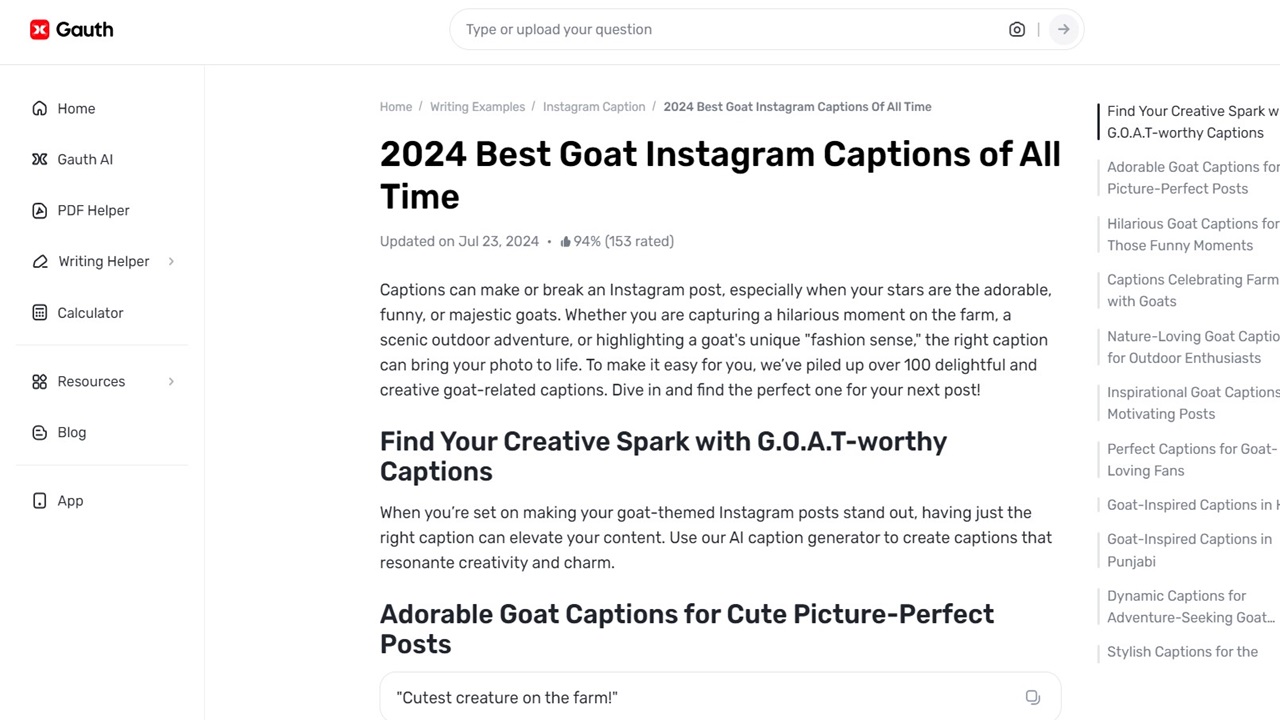
Task: Expand the Writing Helper chevron
Action: pos(170,261)
